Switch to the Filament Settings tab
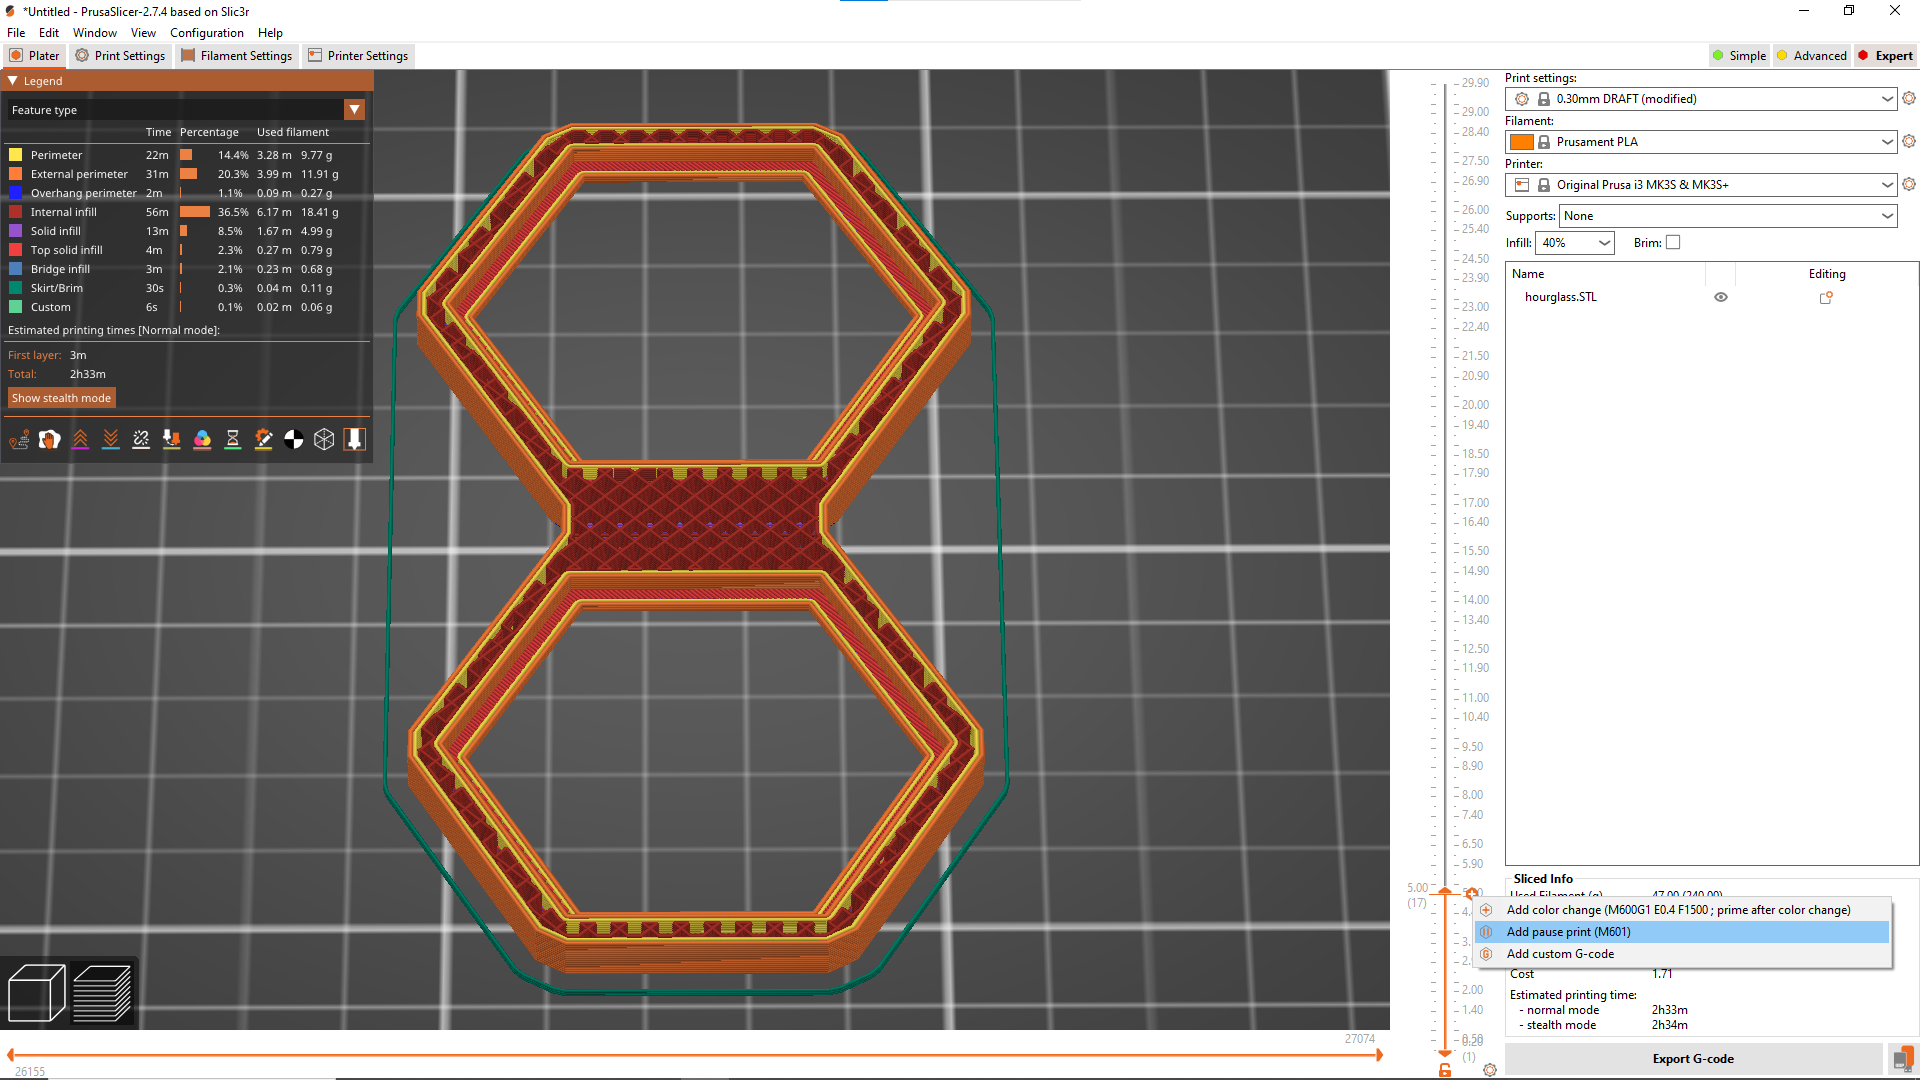 (x=237, y=55)
